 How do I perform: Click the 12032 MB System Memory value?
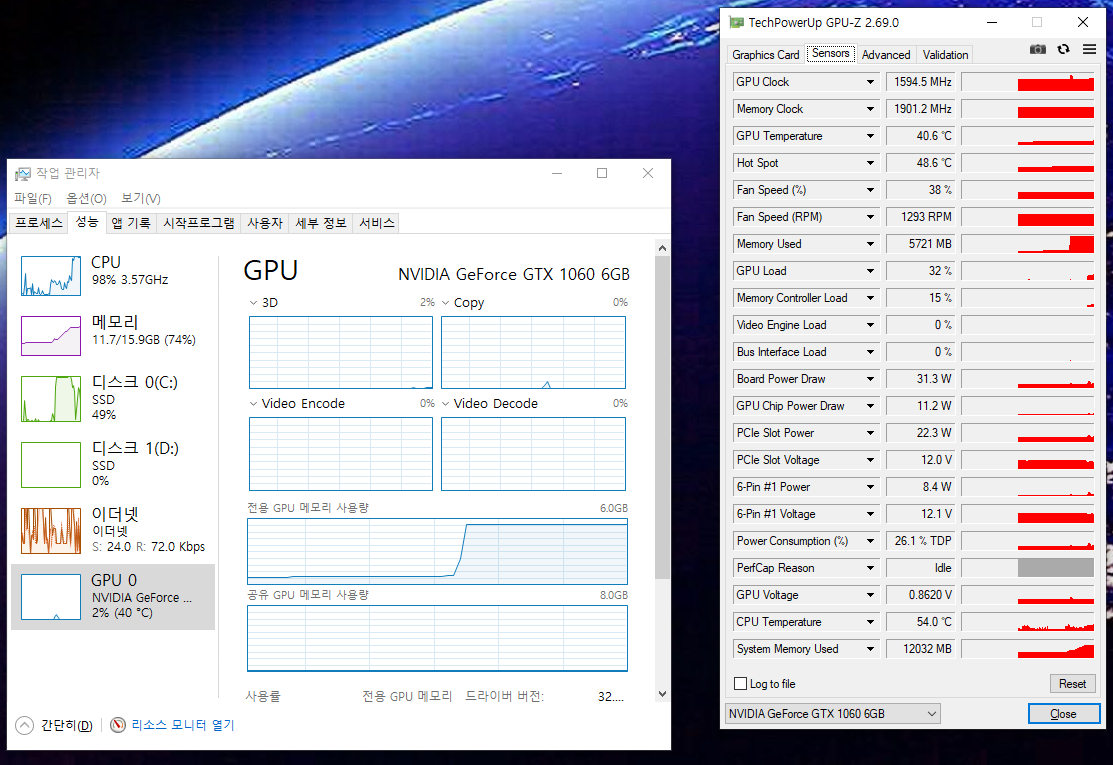tap(920, 649)
